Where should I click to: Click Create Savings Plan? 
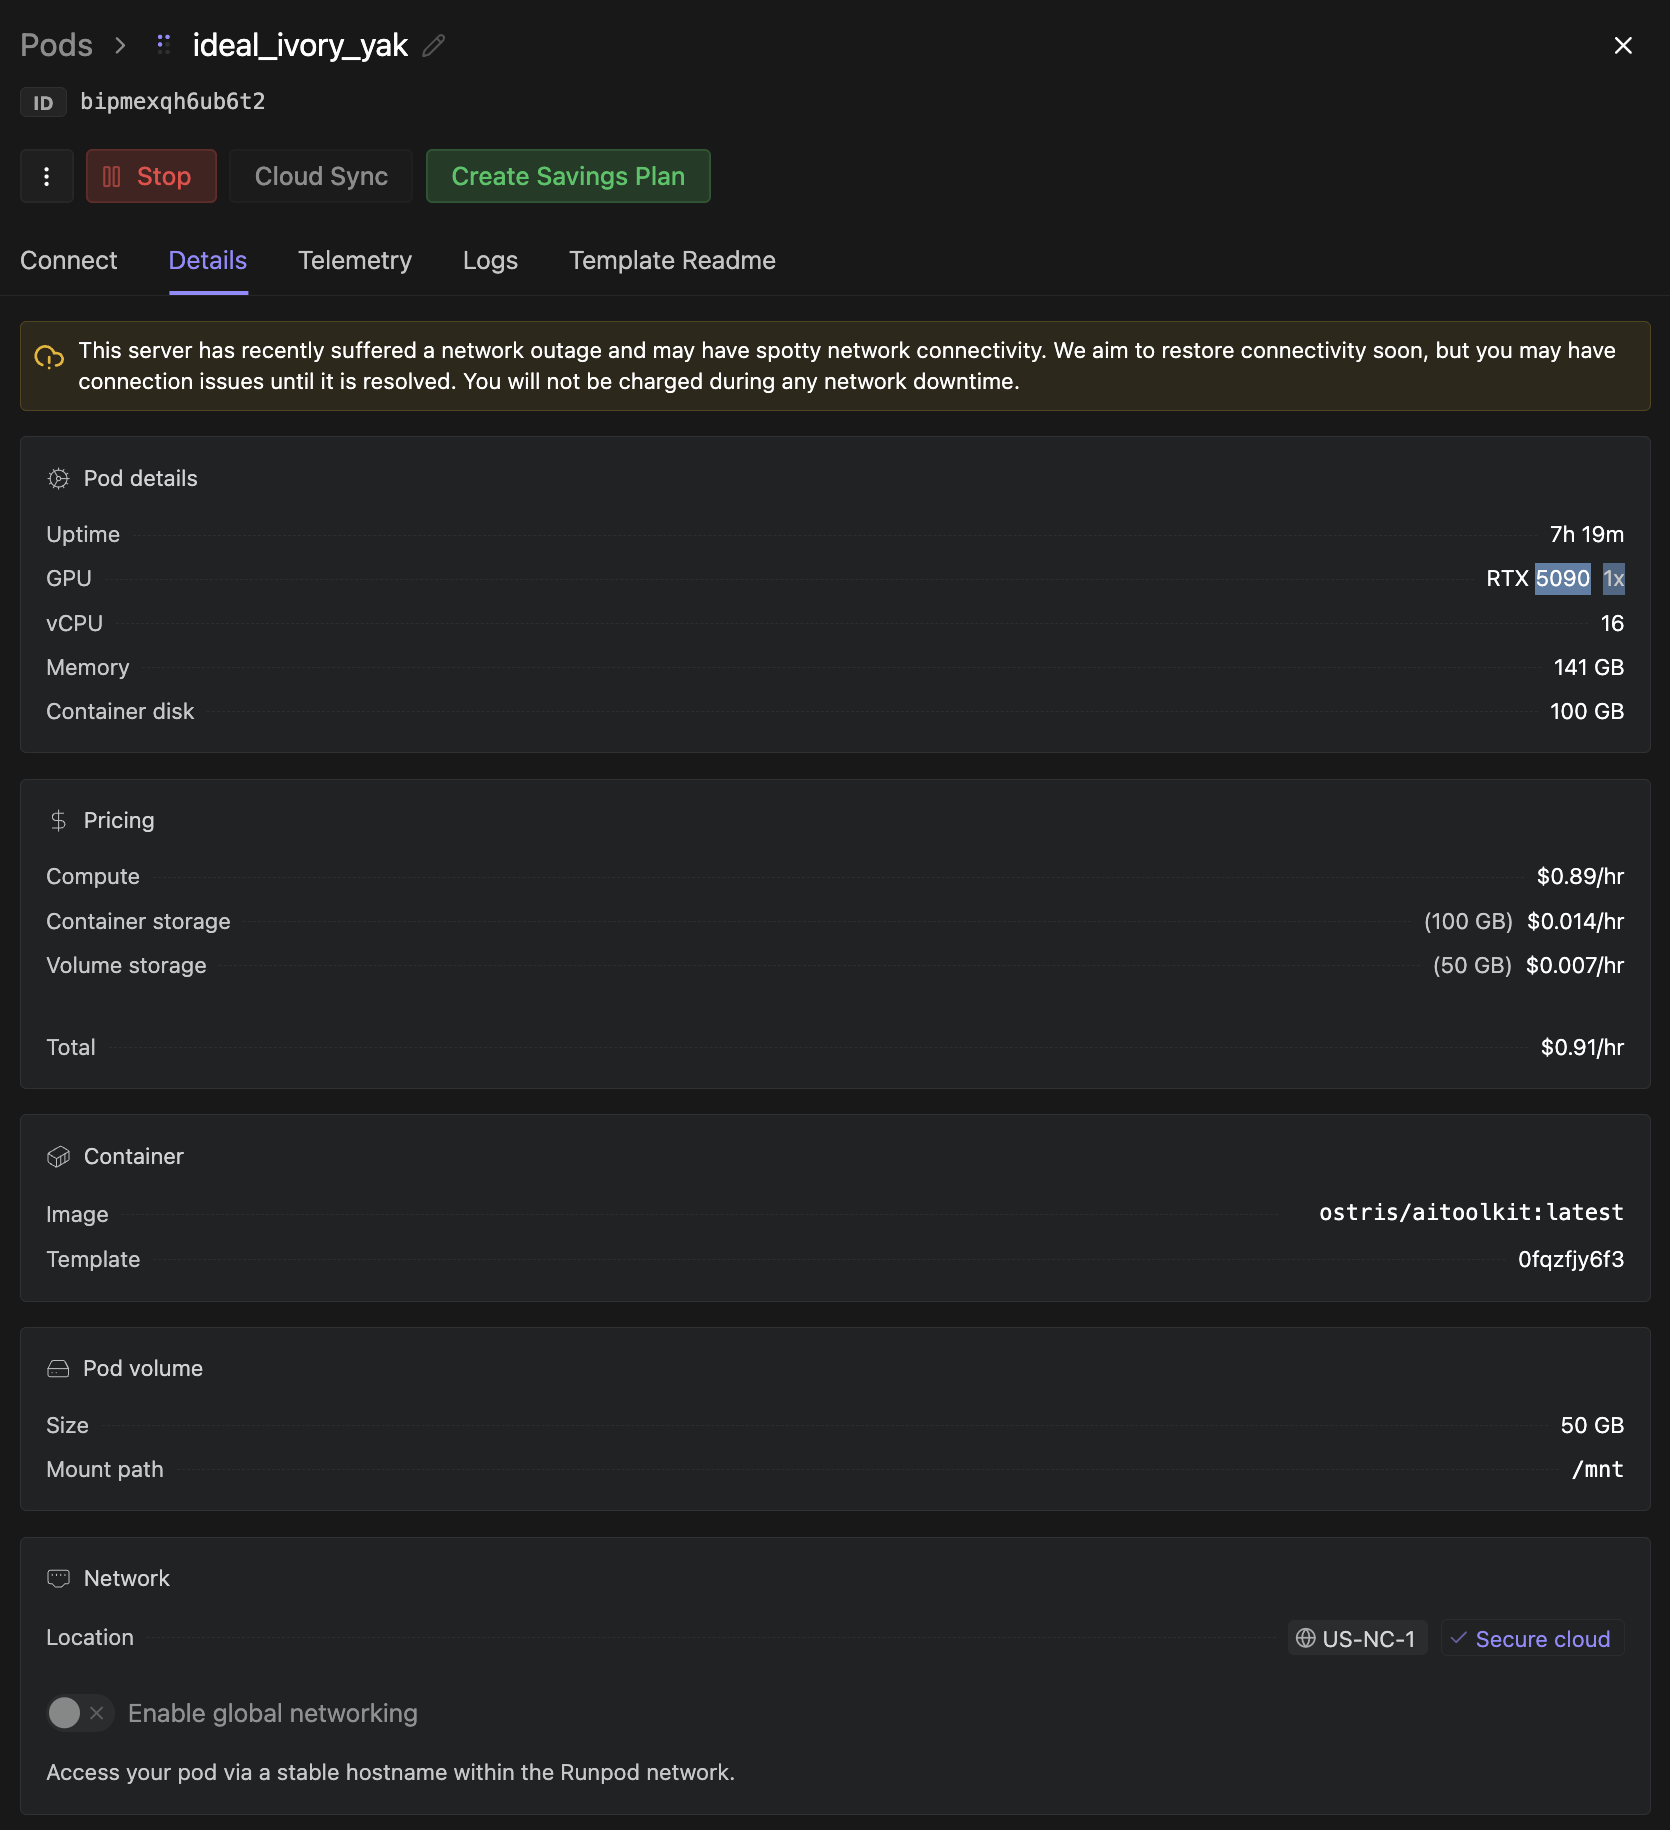tap(567, 176)
